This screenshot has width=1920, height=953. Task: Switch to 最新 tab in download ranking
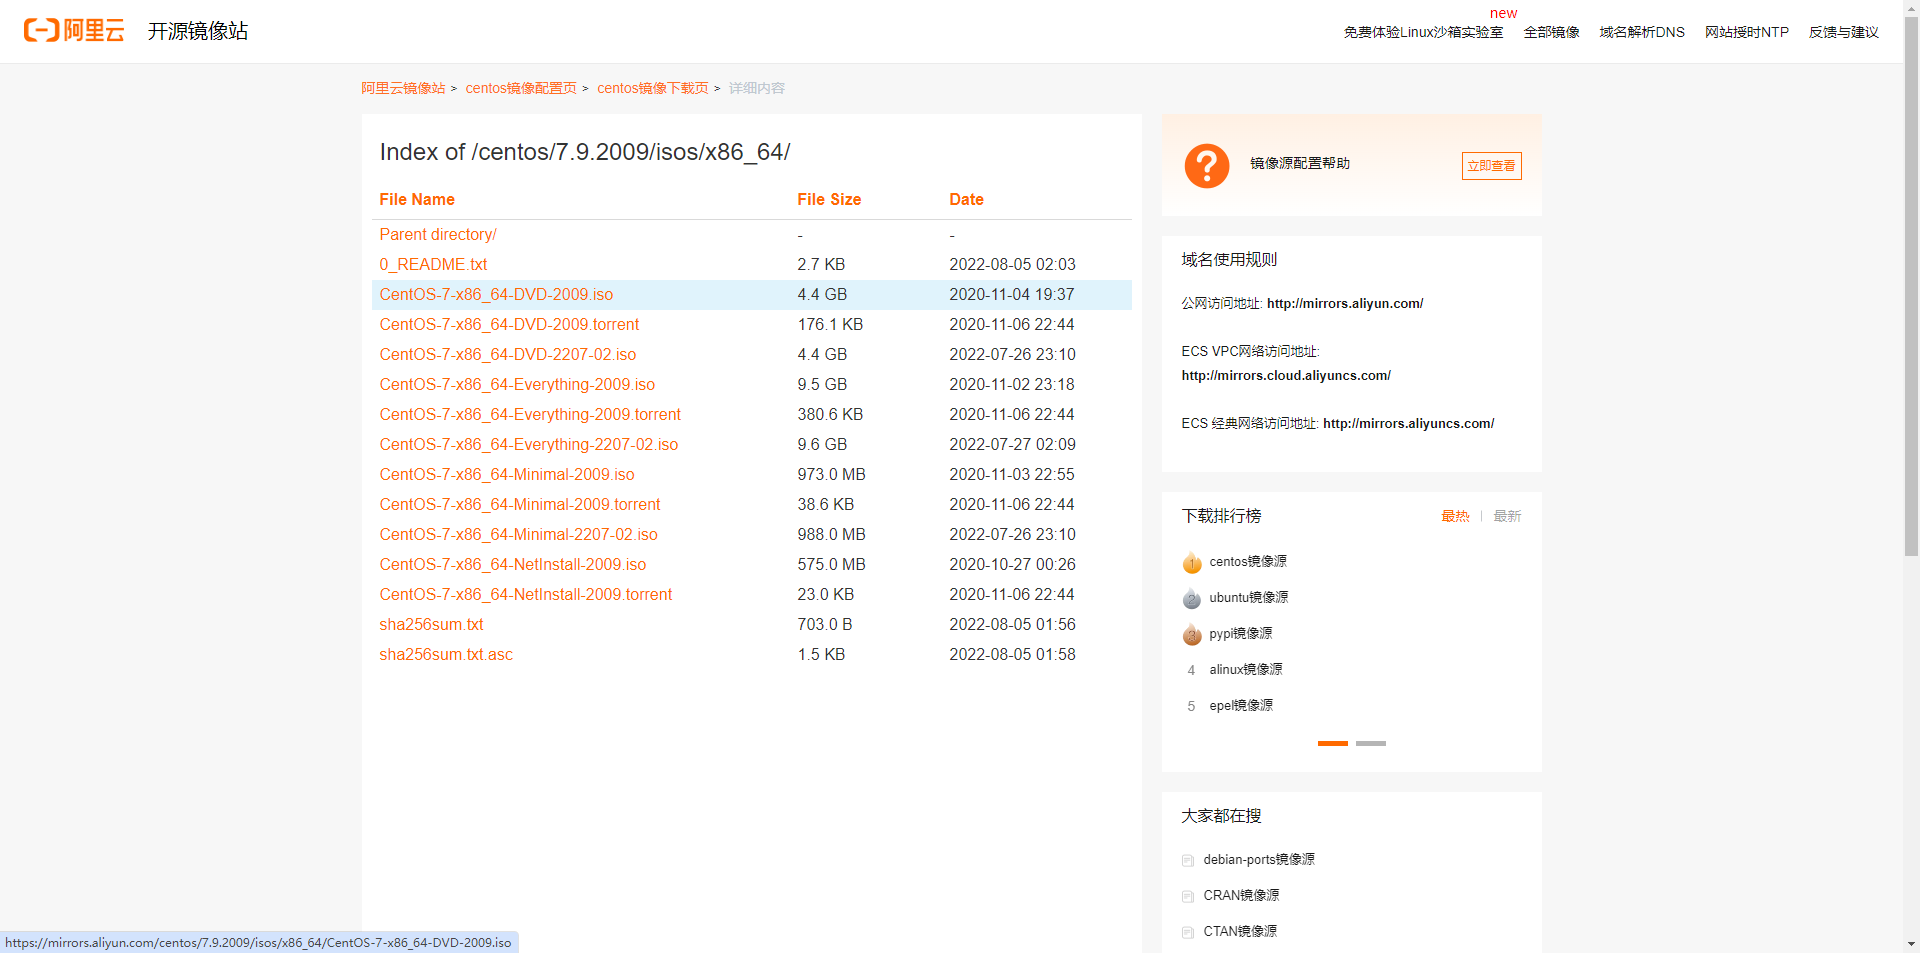pyautogui.click(x=1507, y=516)
